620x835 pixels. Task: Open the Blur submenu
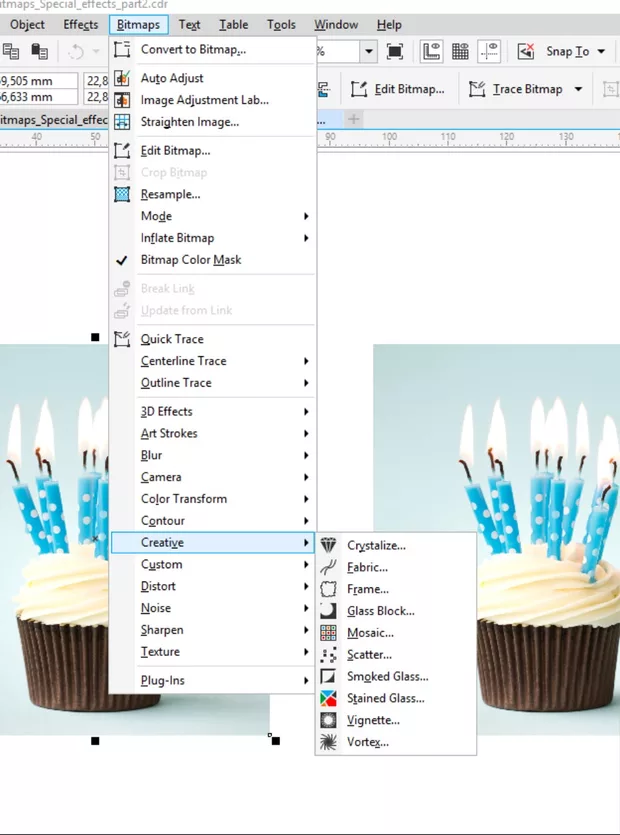(213, 455)
